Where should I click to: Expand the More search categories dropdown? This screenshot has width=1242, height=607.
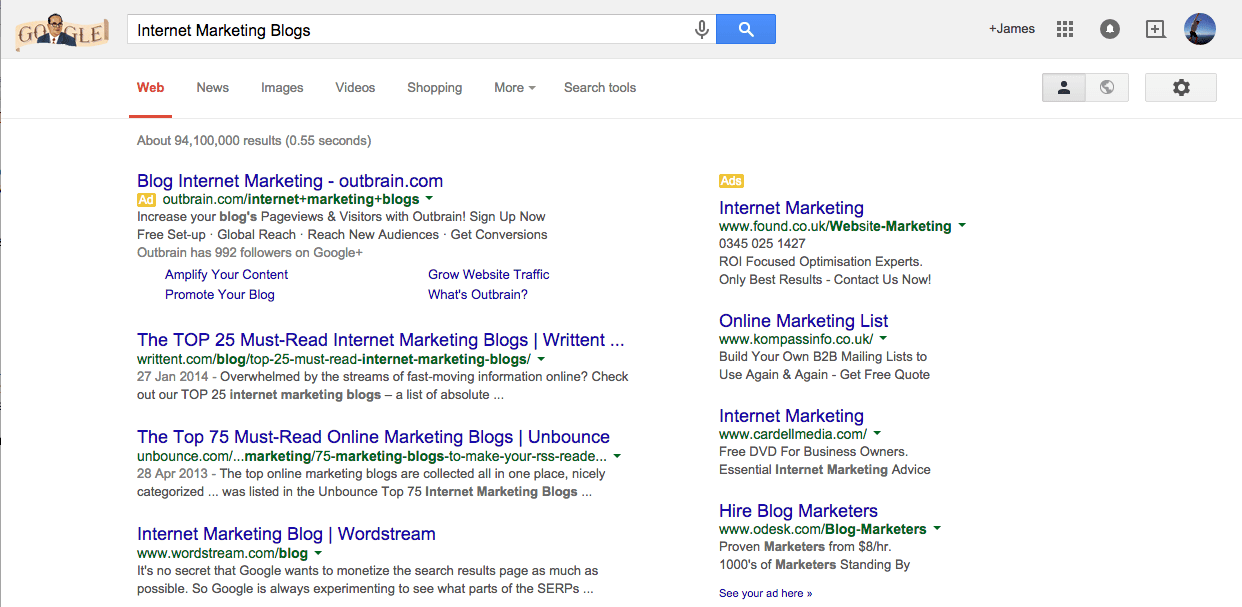(x=514, y=88)
